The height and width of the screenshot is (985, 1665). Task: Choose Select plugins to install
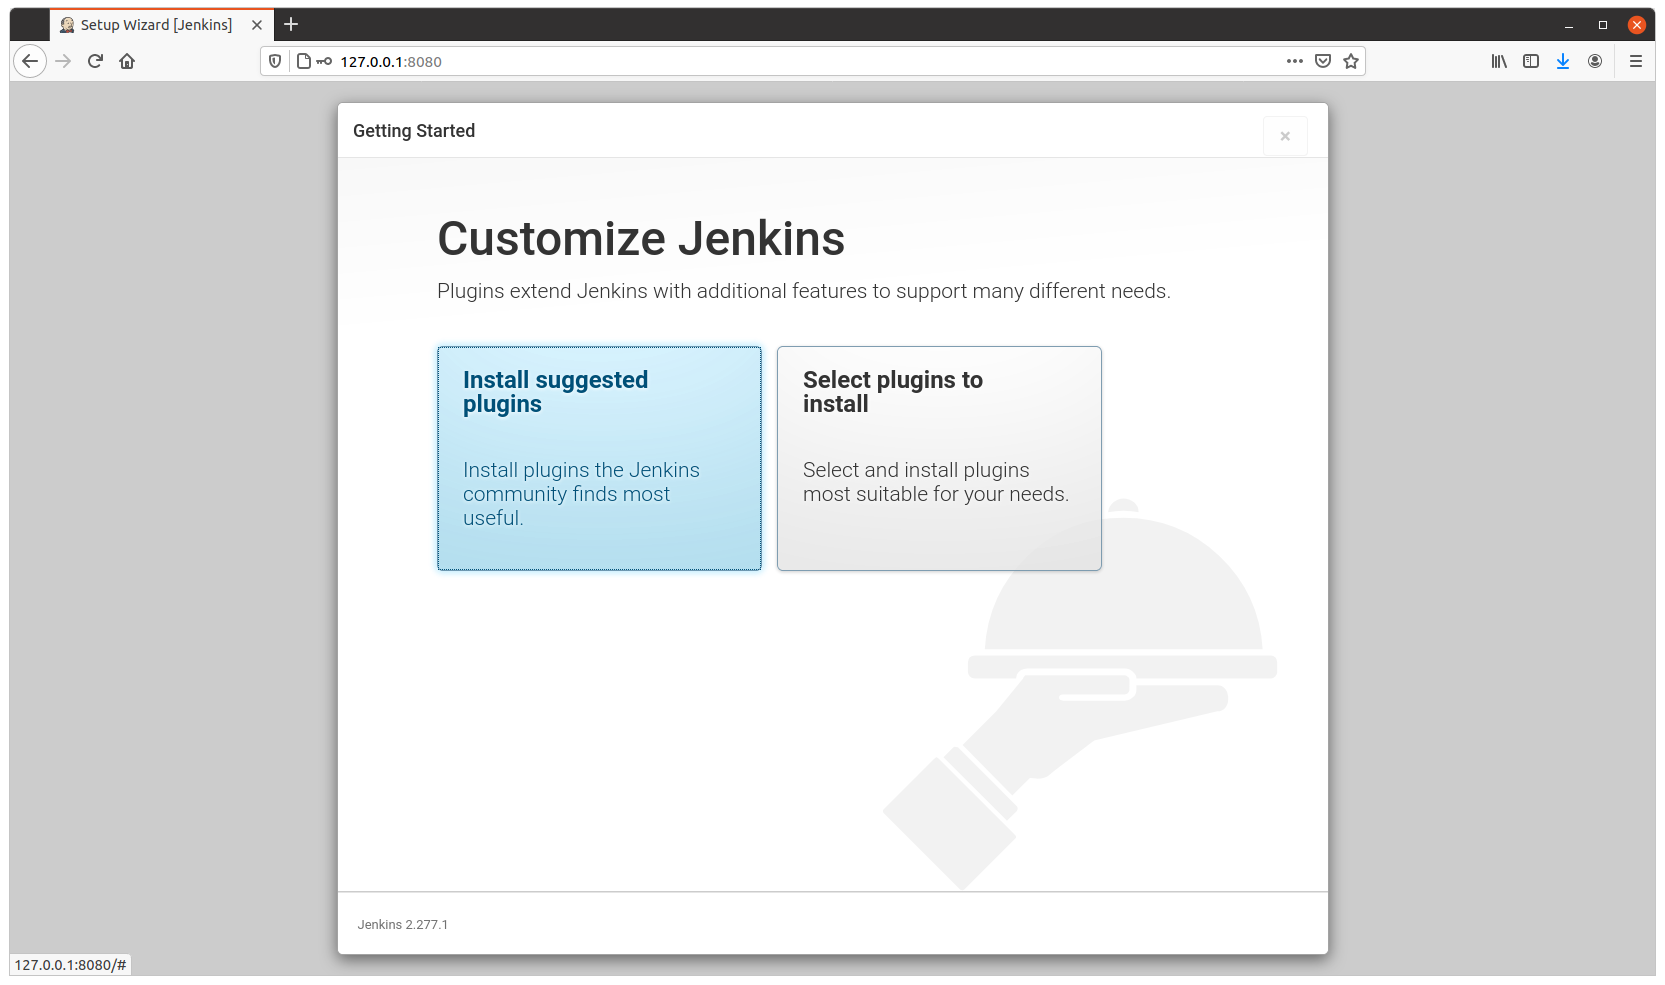tap(939, 458)
